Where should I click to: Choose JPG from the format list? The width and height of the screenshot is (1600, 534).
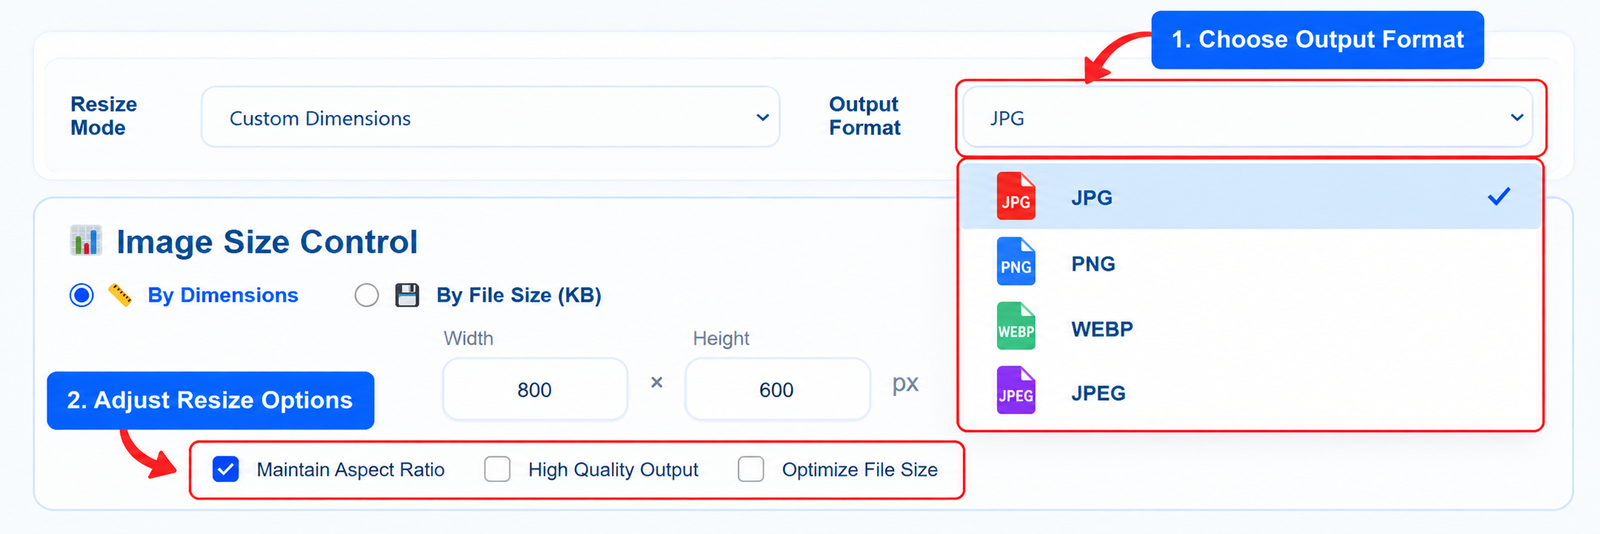click(x=1250, y=197)
